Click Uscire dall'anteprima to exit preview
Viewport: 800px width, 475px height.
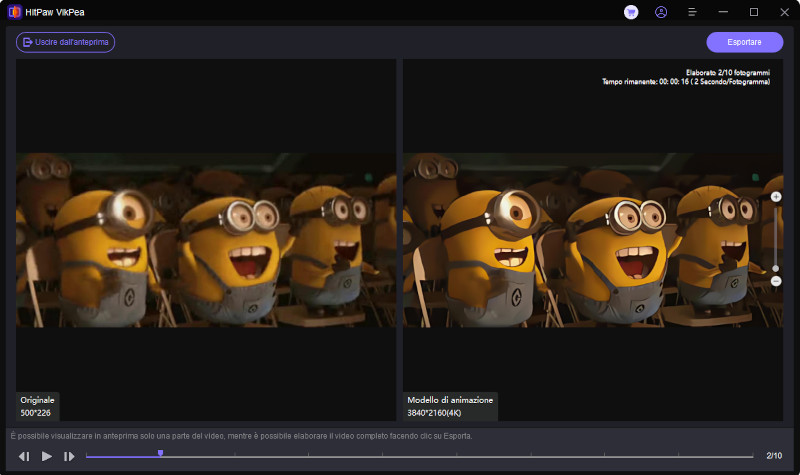(x=65, y=42)
